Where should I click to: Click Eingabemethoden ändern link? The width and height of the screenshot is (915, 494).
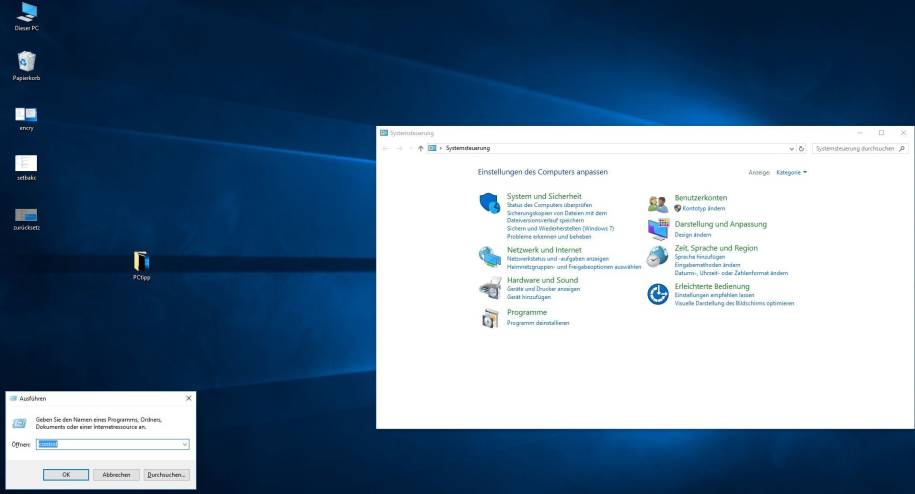tap(707, 265)
